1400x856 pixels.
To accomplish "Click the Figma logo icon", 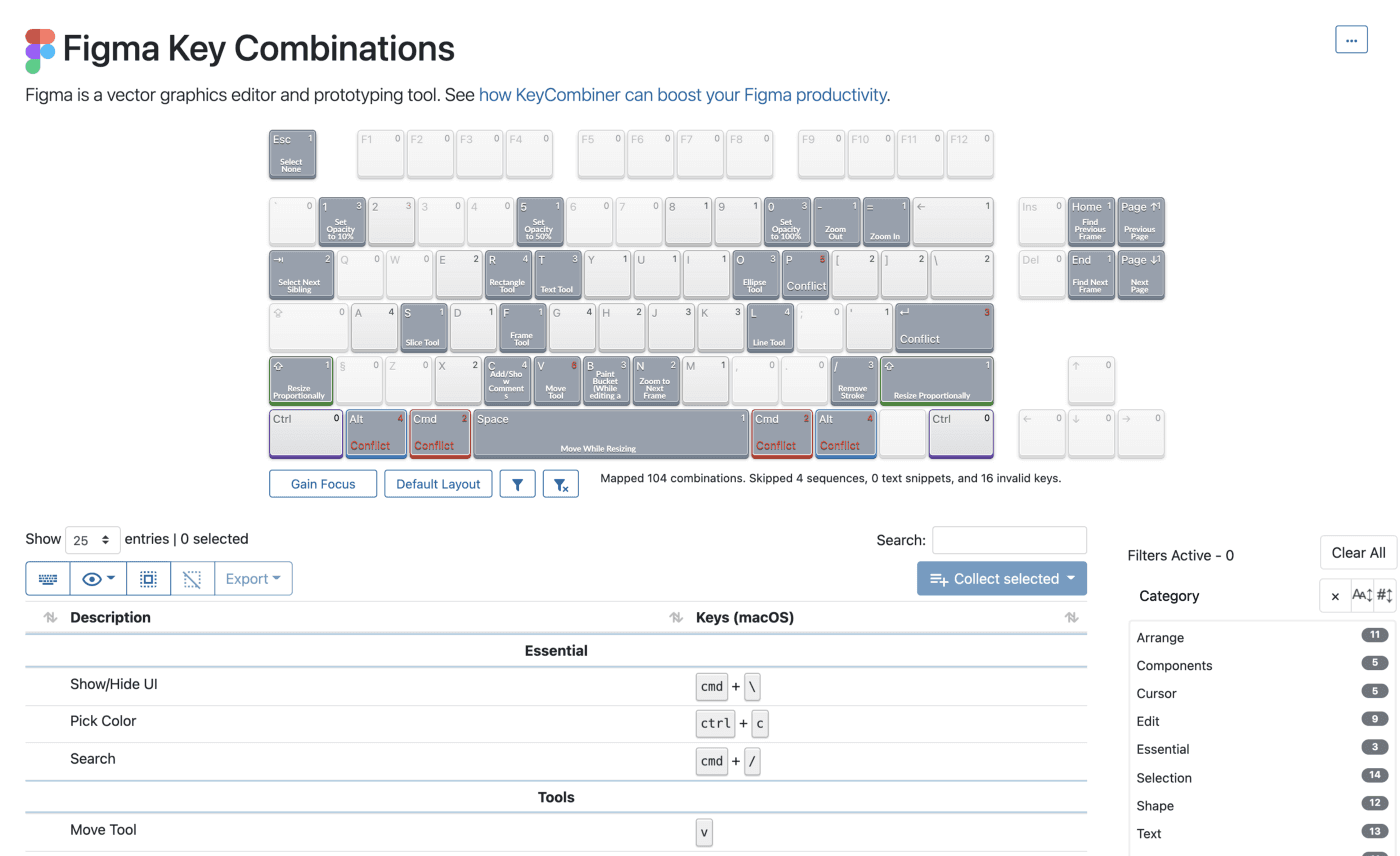I will click(40, 51).
